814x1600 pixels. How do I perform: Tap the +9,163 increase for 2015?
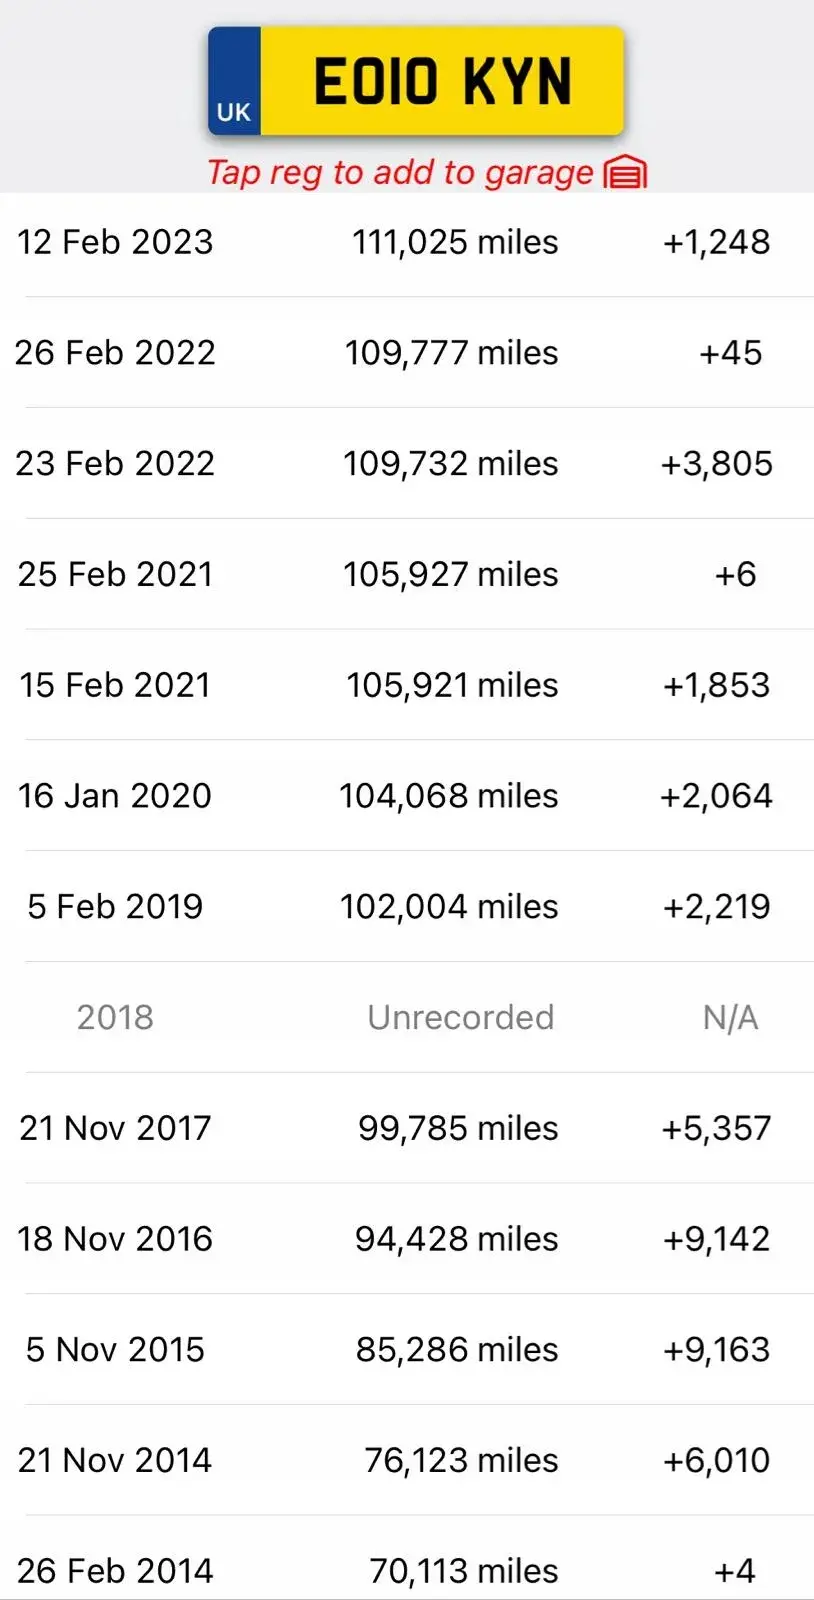pyautogui.click(x=717, y=1349)
